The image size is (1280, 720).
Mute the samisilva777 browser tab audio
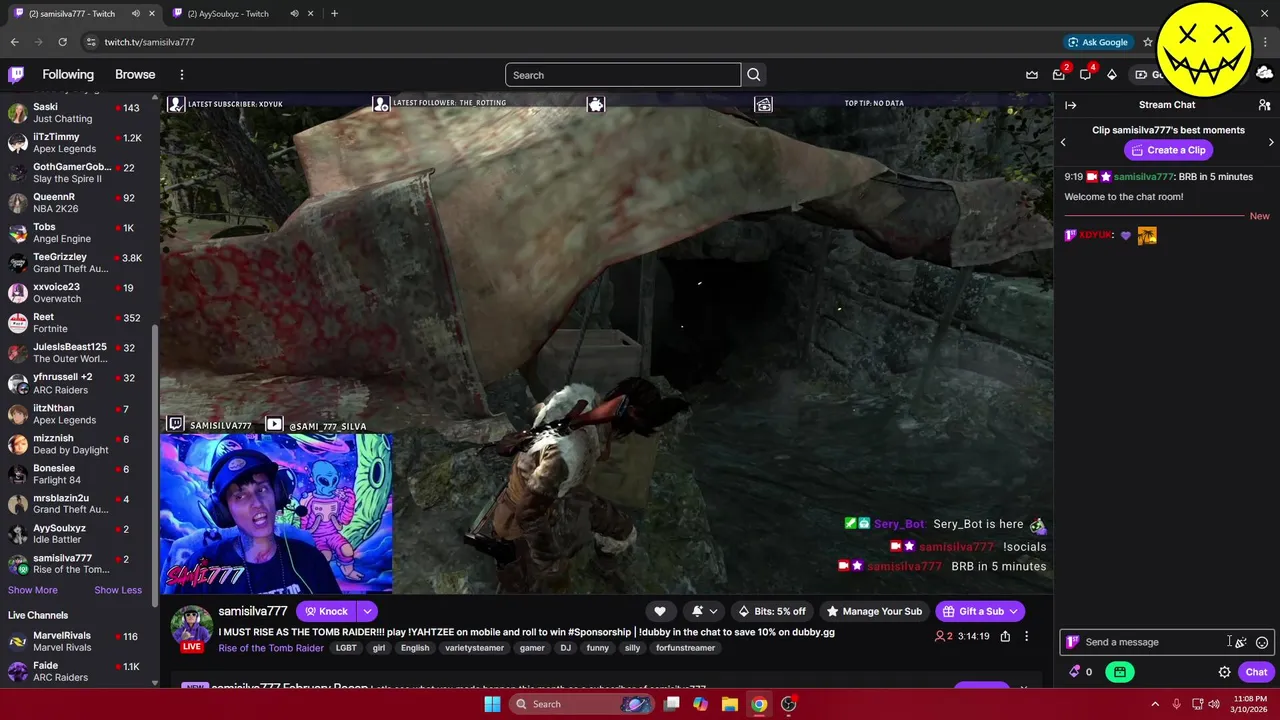(x=136, y=14)
